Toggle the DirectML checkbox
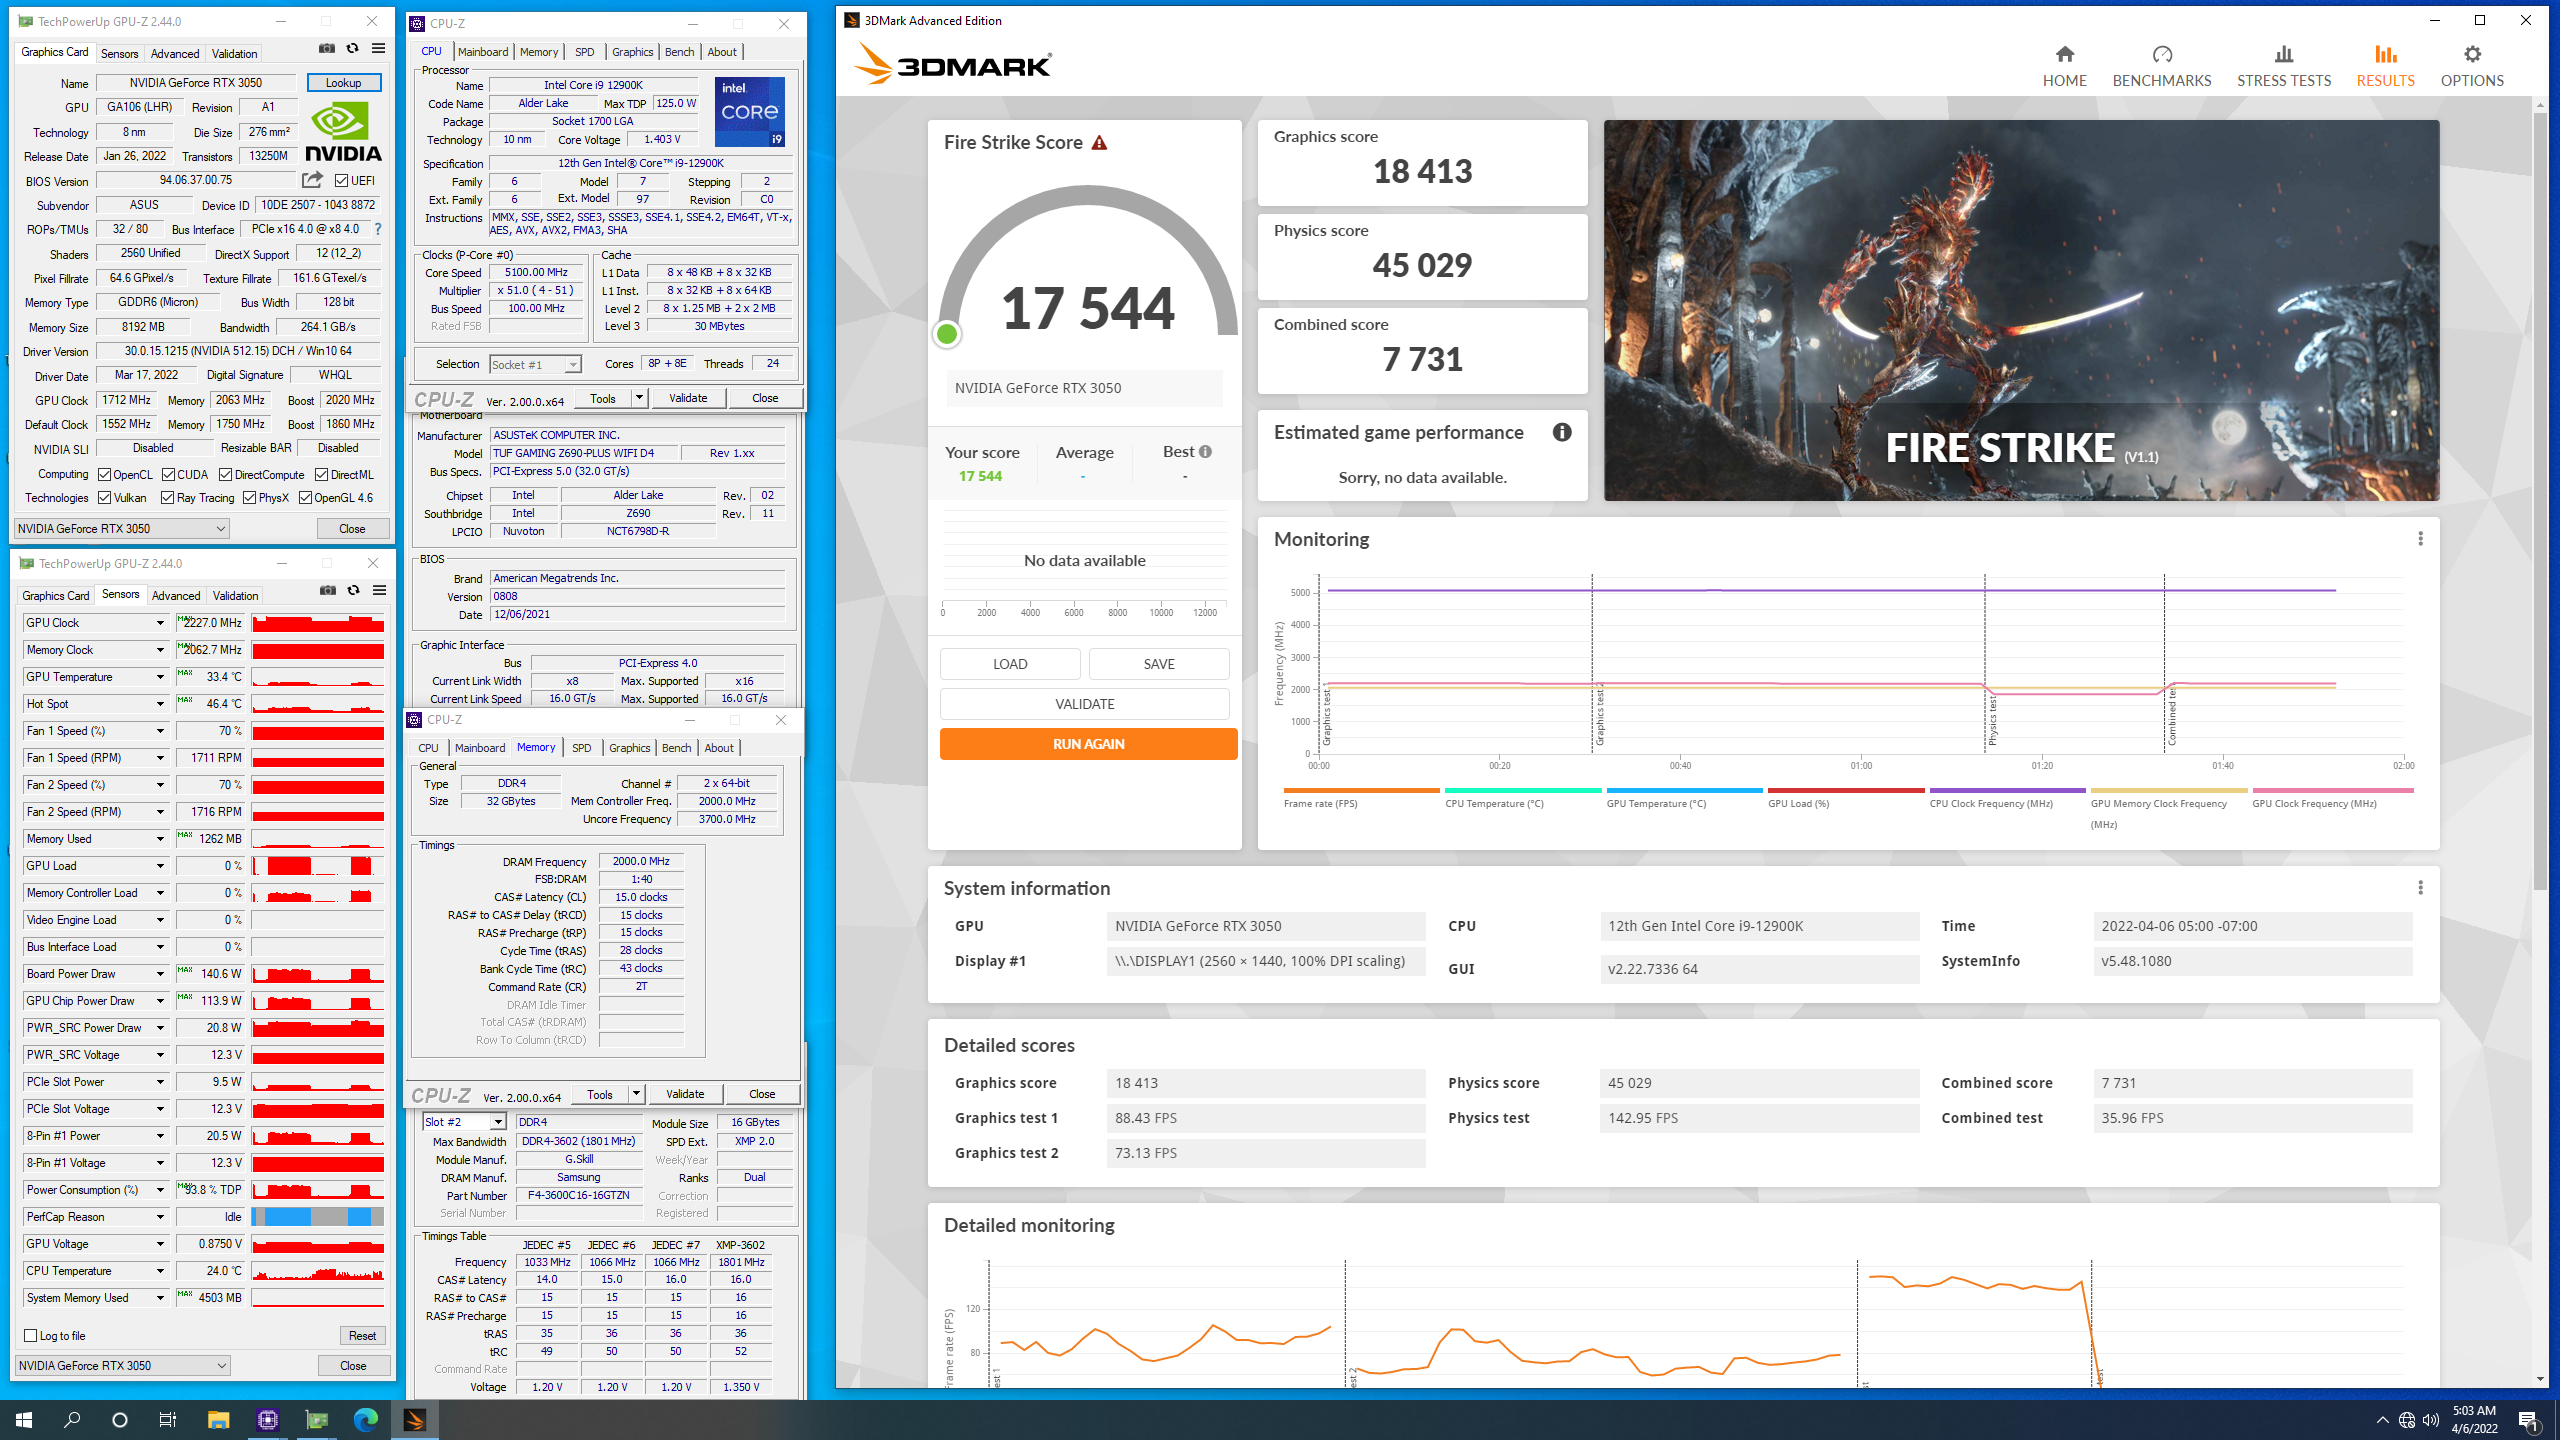2560x1440 pixels. [322, 474]
